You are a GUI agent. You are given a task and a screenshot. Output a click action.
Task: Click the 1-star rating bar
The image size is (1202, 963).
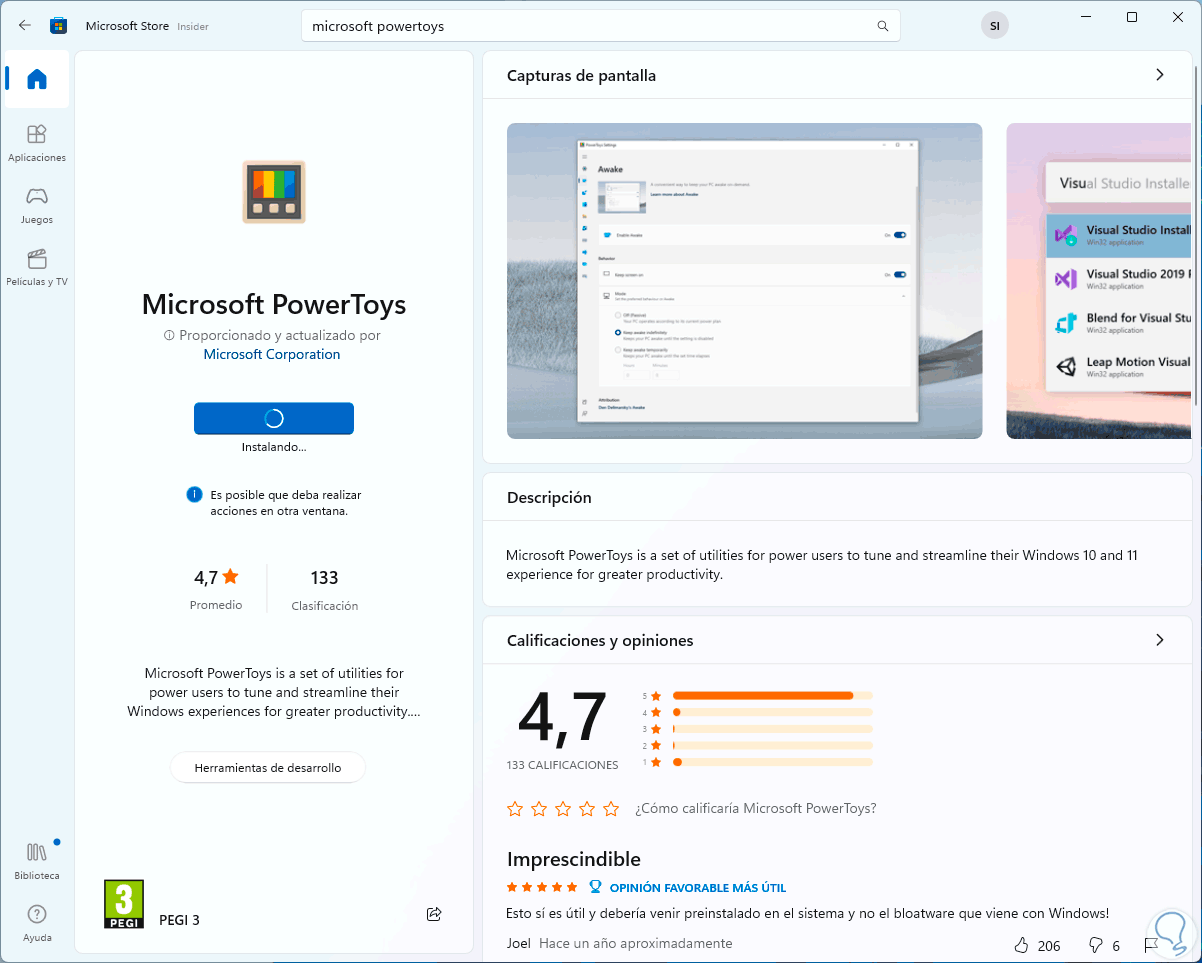773,762
